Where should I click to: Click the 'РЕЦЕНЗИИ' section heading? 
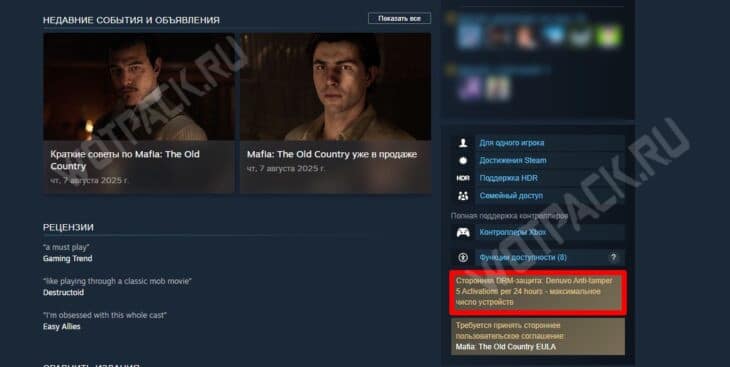tap(68, 227)
